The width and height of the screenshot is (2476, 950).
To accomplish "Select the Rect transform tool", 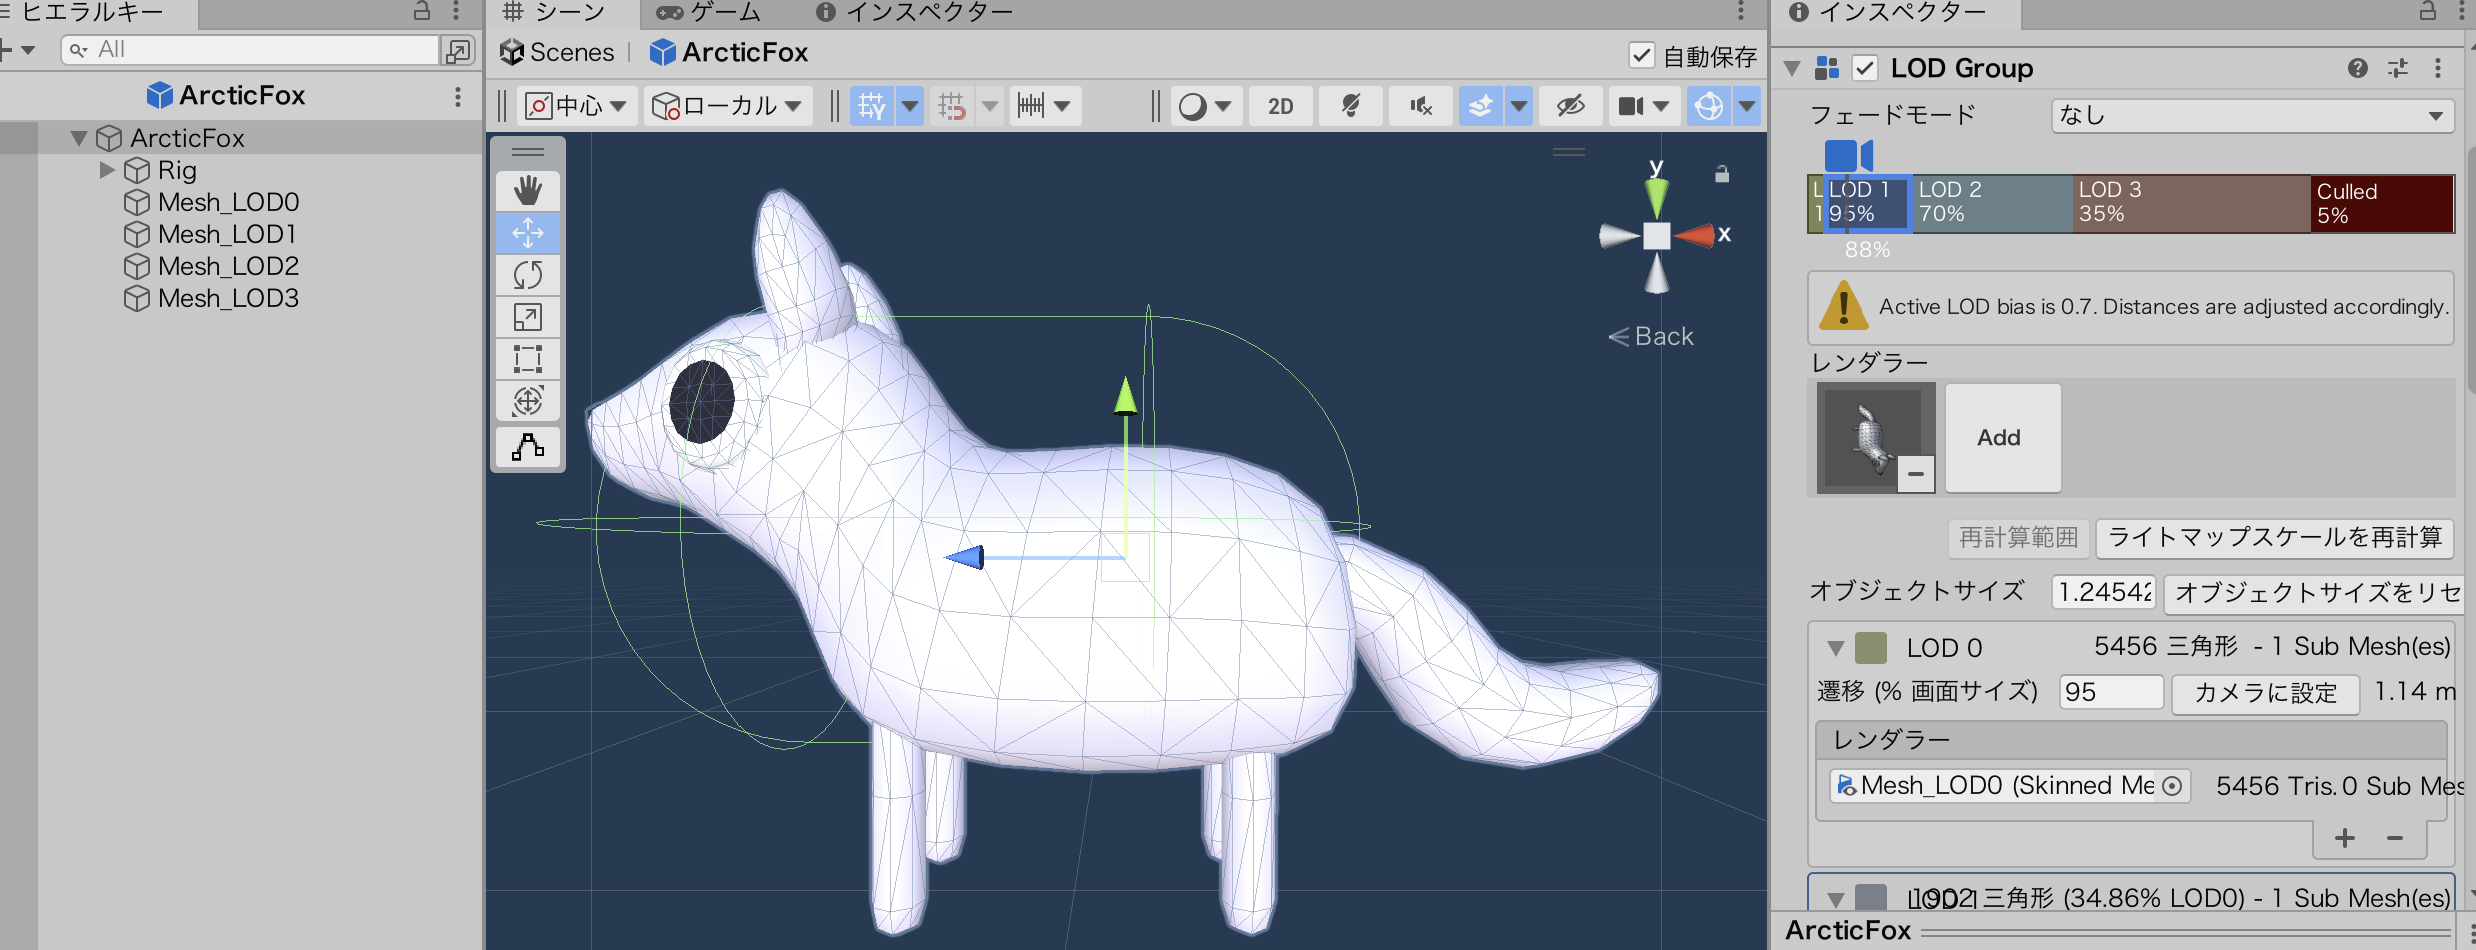I will pos(528,359).
